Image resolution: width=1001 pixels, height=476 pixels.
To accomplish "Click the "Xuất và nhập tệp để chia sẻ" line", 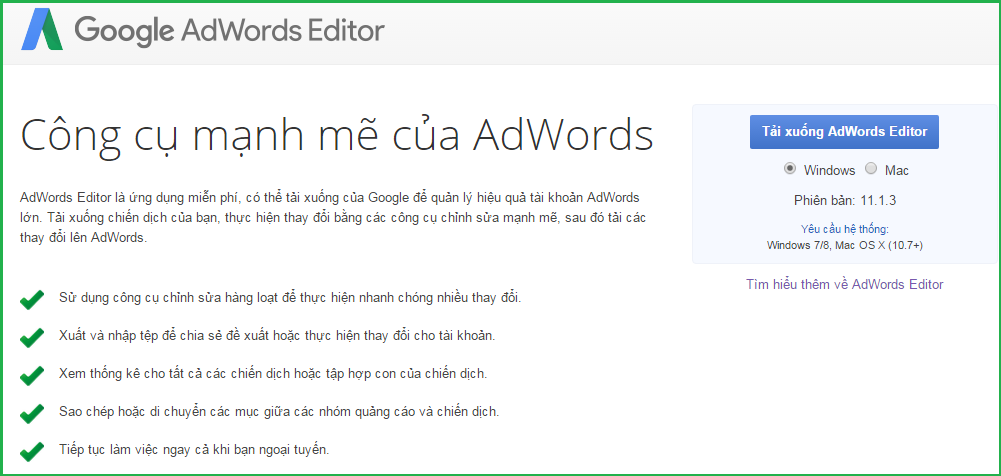I will [x=276, y=336].
